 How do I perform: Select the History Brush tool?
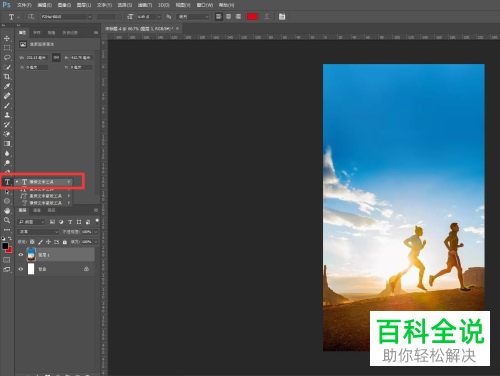[7, 125]
